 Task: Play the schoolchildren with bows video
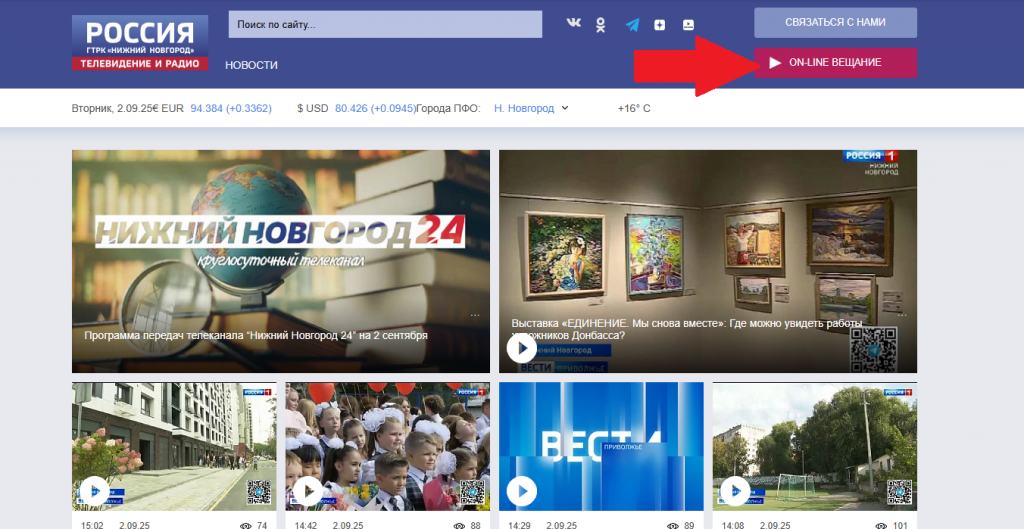(308, 491)
